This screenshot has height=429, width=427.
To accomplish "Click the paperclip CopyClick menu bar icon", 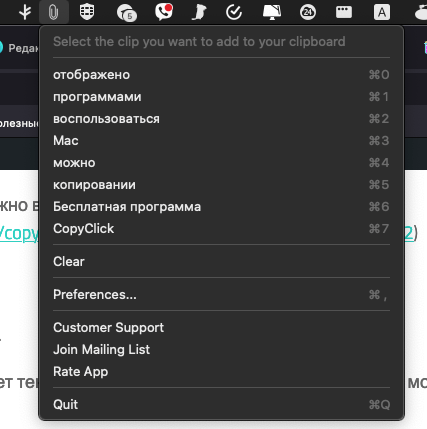I will click(53, 12).
